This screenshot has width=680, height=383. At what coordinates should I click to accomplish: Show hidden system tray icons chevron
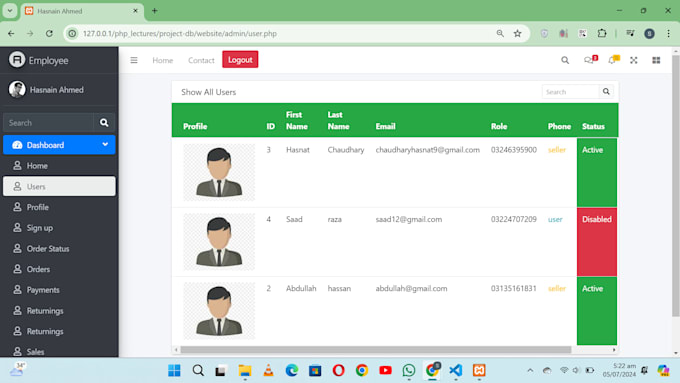pos(530,370)
